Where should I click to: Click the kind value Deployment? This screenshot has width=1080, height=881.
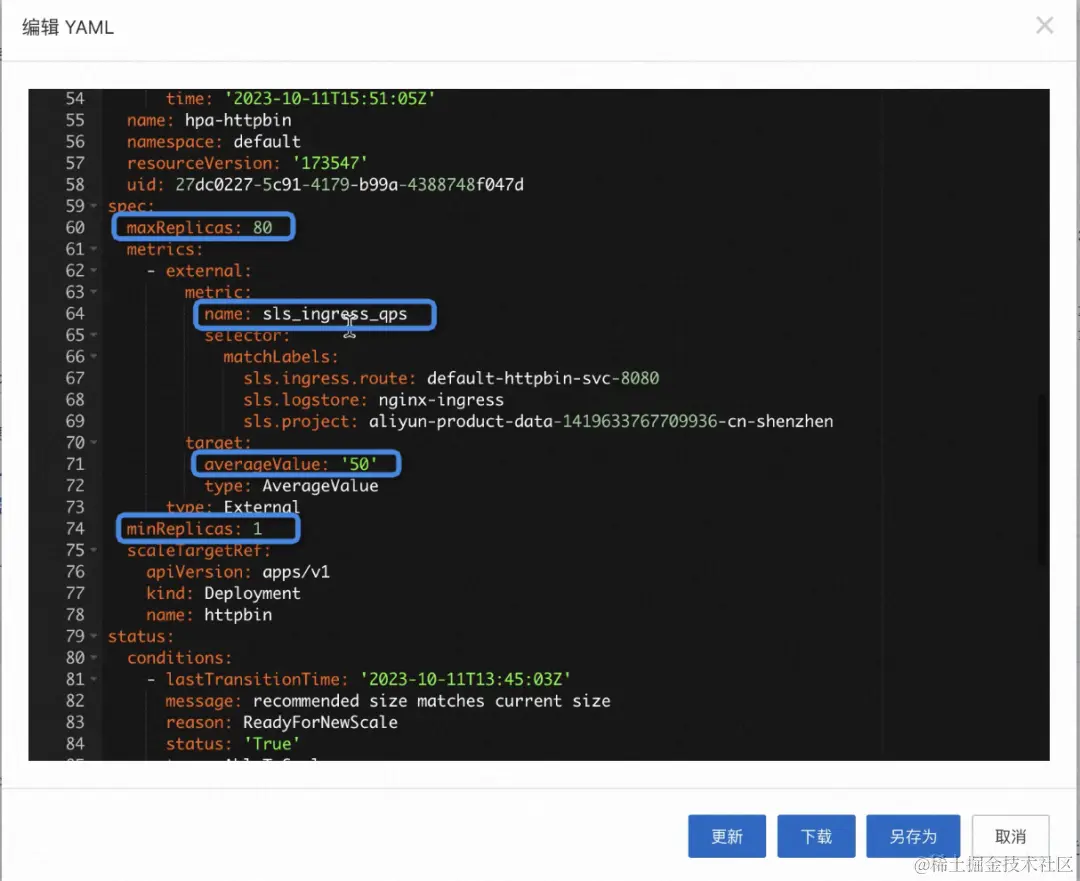pyautogui.click(x=252, y=593)
